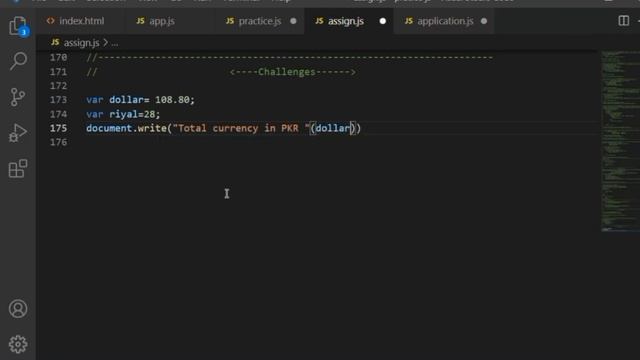Click the 'document.write' text on line 175
Image resolution: width=640 pixels, height=360 pixels.
click(x=127, y=128)
